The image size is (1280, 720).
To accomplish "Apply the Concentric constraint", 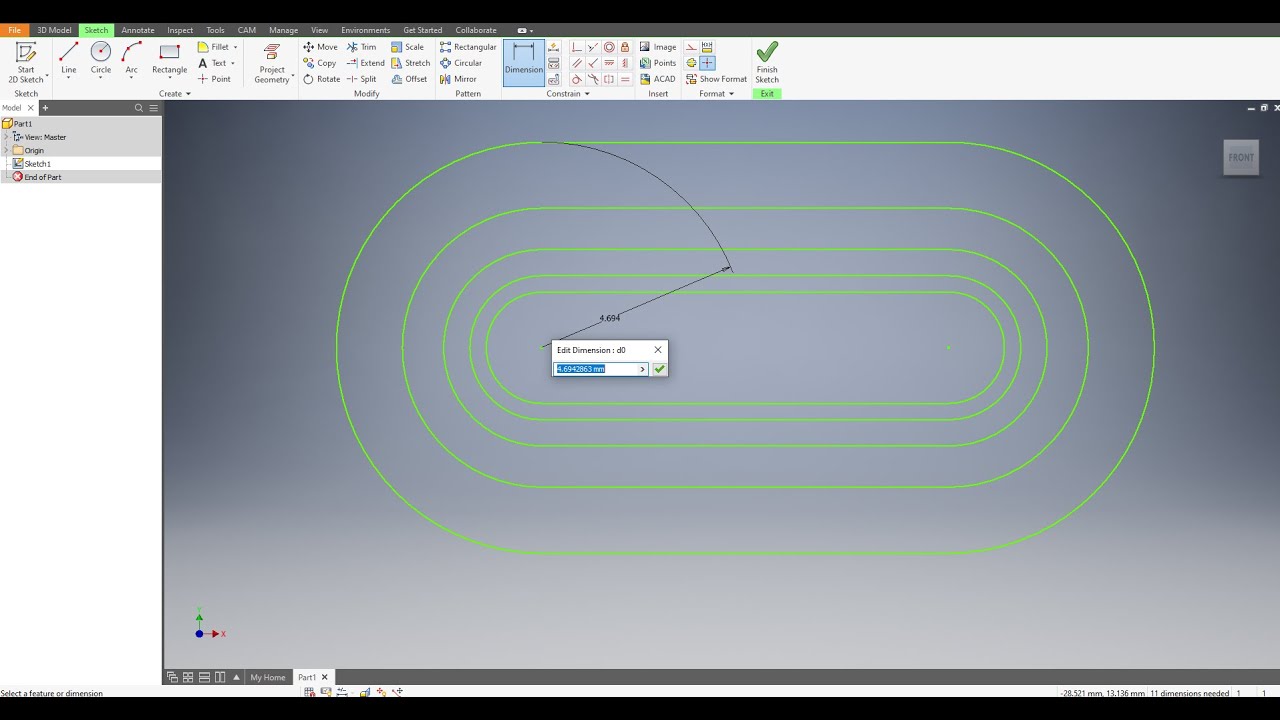I will coord(609,47).
